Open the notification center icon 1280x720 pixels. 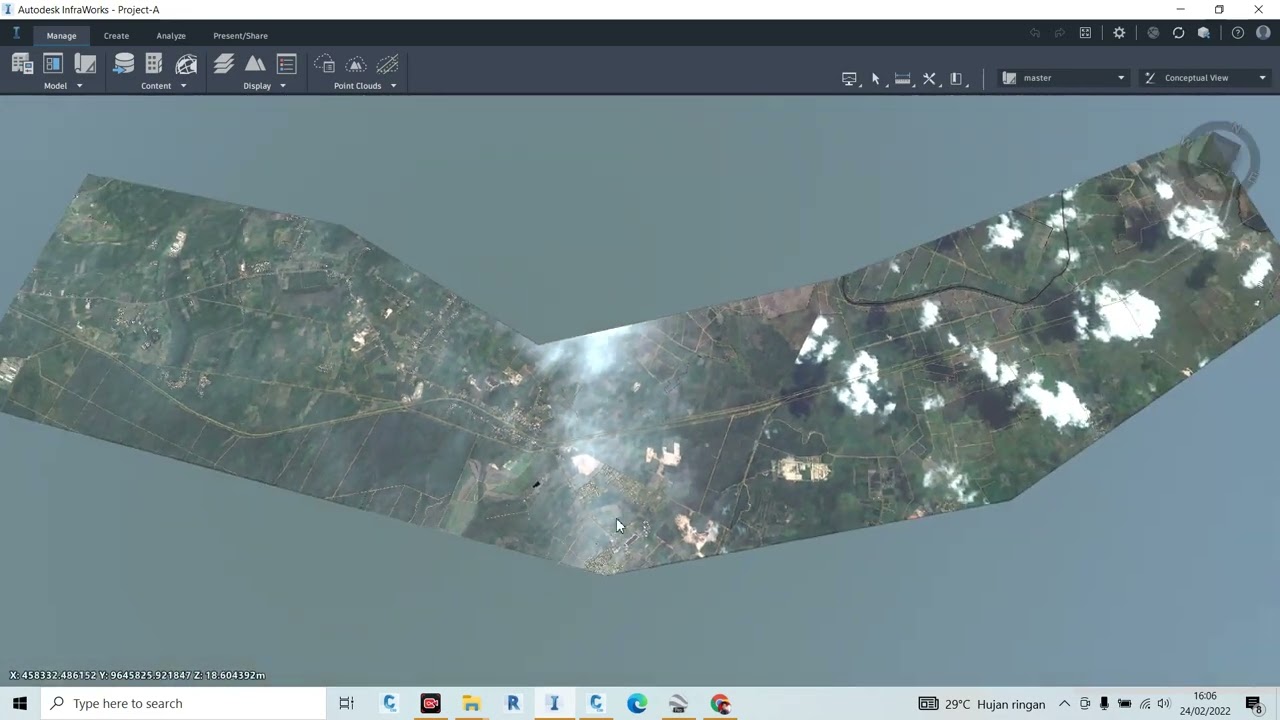1254,703
